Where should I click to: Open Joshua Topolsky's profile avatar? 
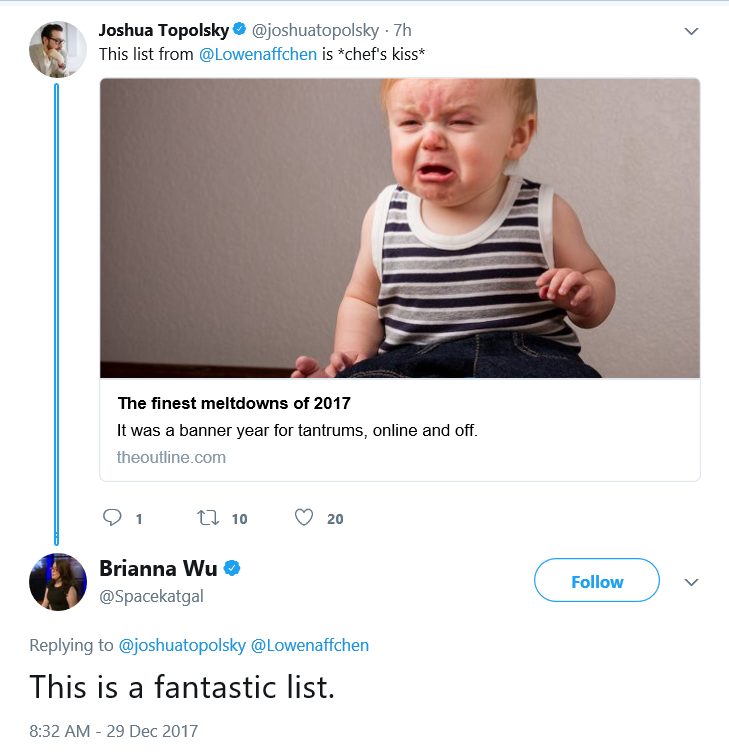coord(58,49)
